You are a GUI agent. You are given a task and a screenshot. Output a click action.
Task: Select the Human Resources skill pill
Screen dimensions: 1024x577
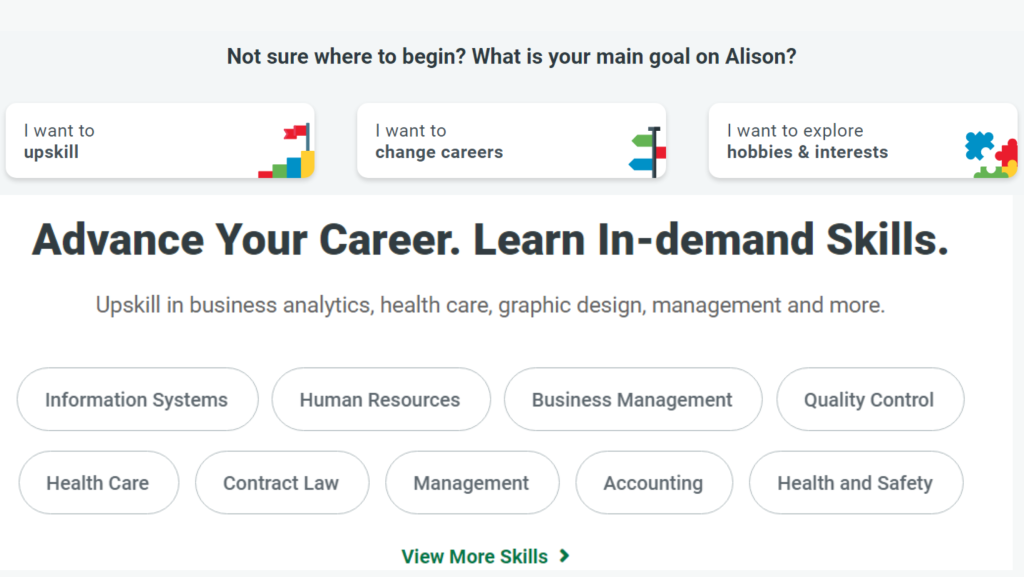click(381, 399)
